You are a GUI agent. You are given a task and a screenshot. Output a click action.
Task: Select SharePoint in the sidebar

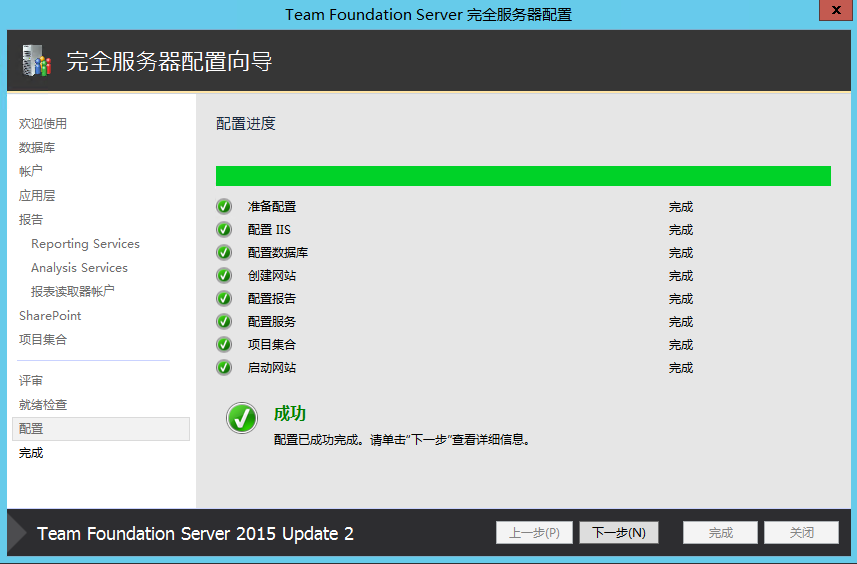pos(50,315)
